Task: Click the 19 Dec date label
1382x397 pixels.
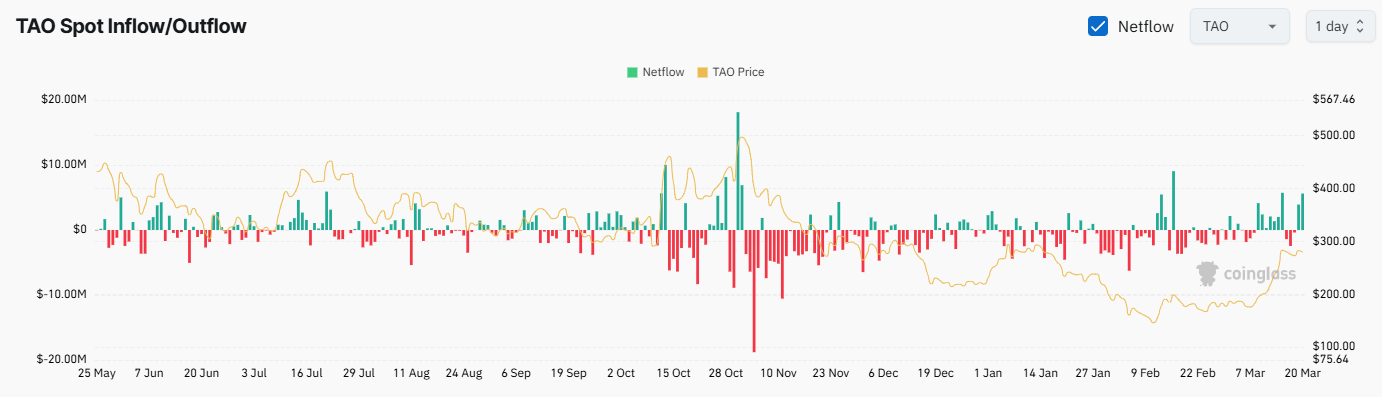Action: tap(936, 373)
